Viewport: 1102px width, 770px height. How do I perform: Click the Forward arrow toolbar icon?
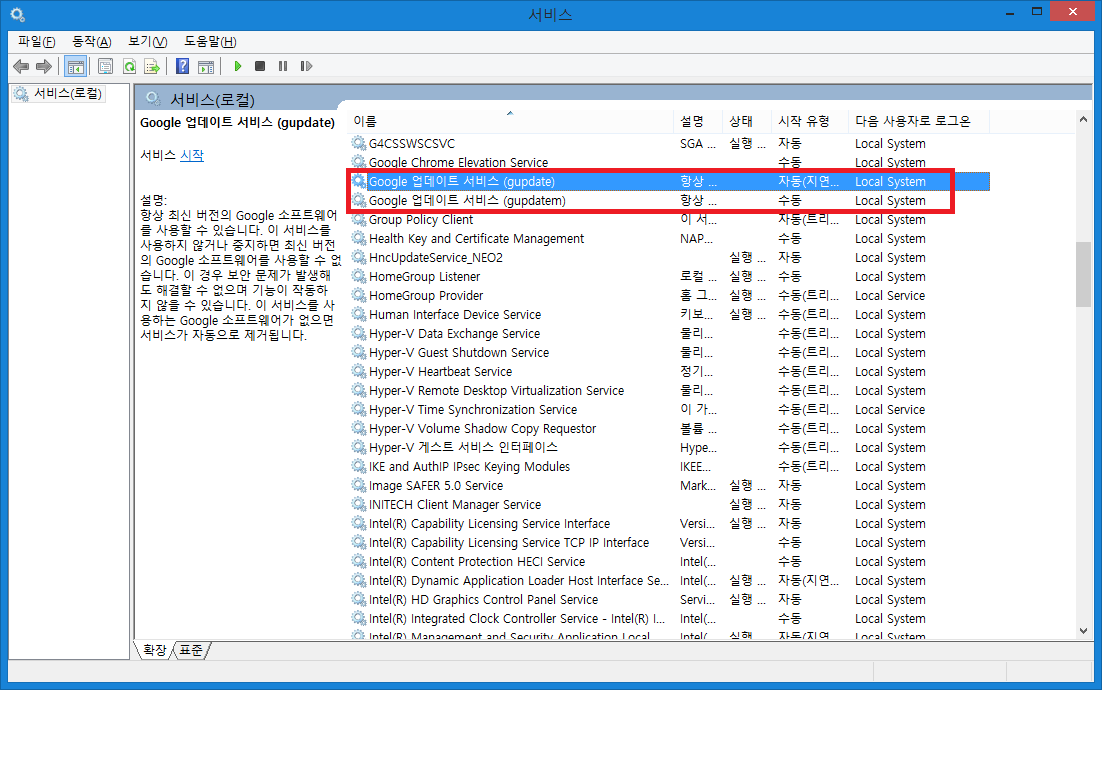point(44,66)
